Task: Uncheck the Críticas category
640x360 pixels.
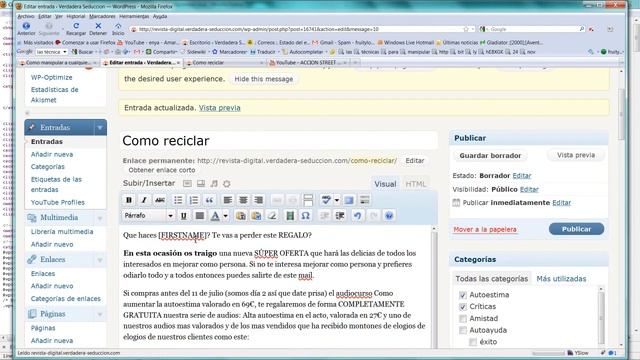Action: point(462,307)
